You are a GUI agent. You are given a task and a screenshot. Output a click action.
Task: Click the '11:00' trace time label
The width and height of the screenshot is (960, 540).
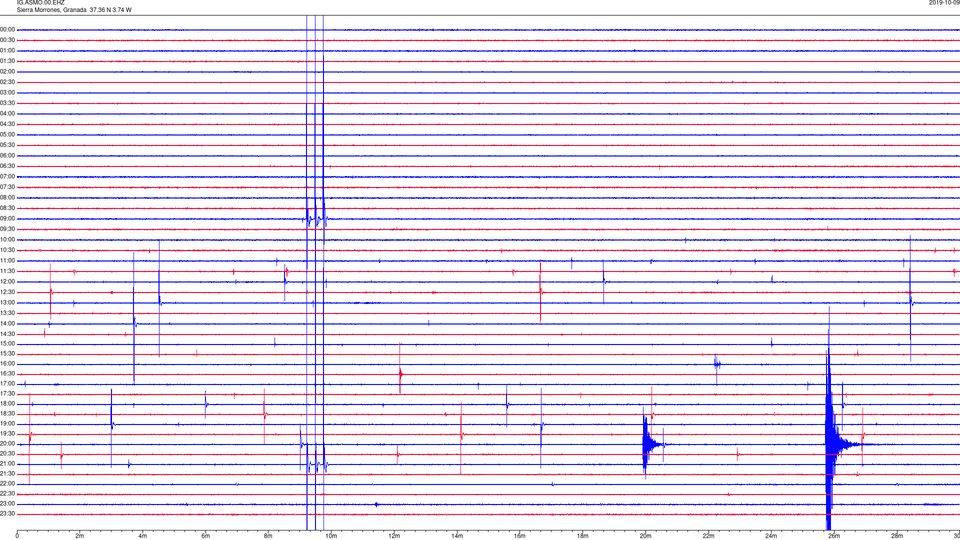tap(7, 261)
